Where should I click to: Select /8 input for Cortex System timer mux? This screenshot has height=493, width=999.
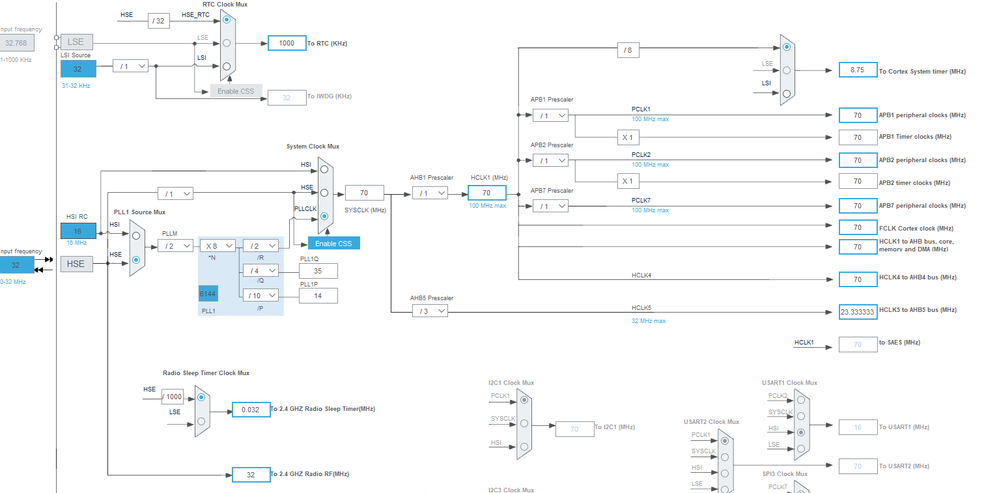(x=787, y=46)
